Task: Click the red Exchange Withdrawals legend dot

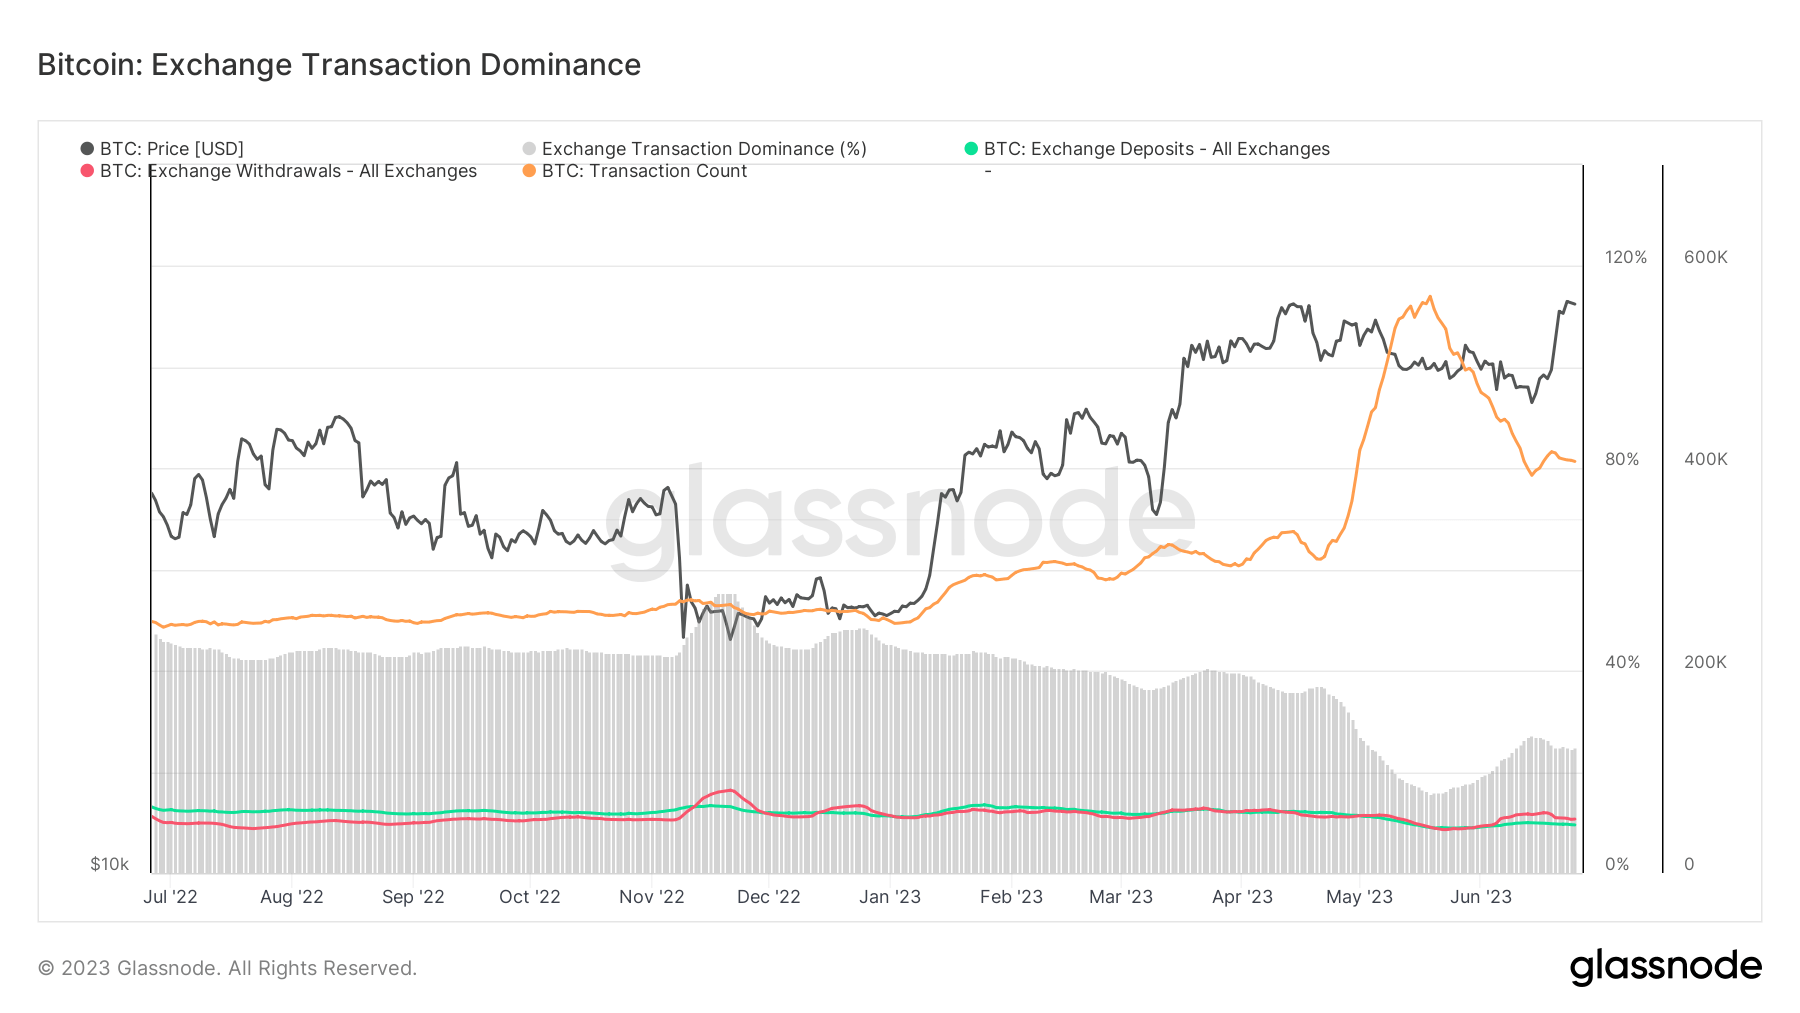Action: (87, 171)
